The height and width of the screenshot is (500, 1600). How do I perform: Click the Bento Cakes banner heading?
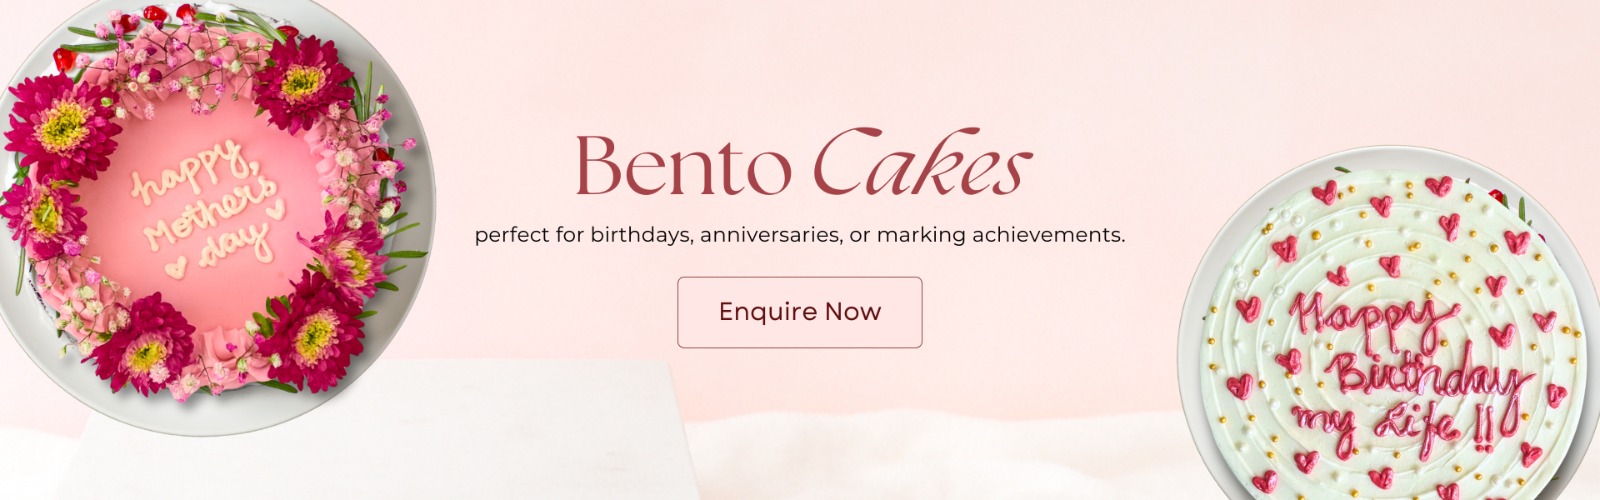[801, 164]
